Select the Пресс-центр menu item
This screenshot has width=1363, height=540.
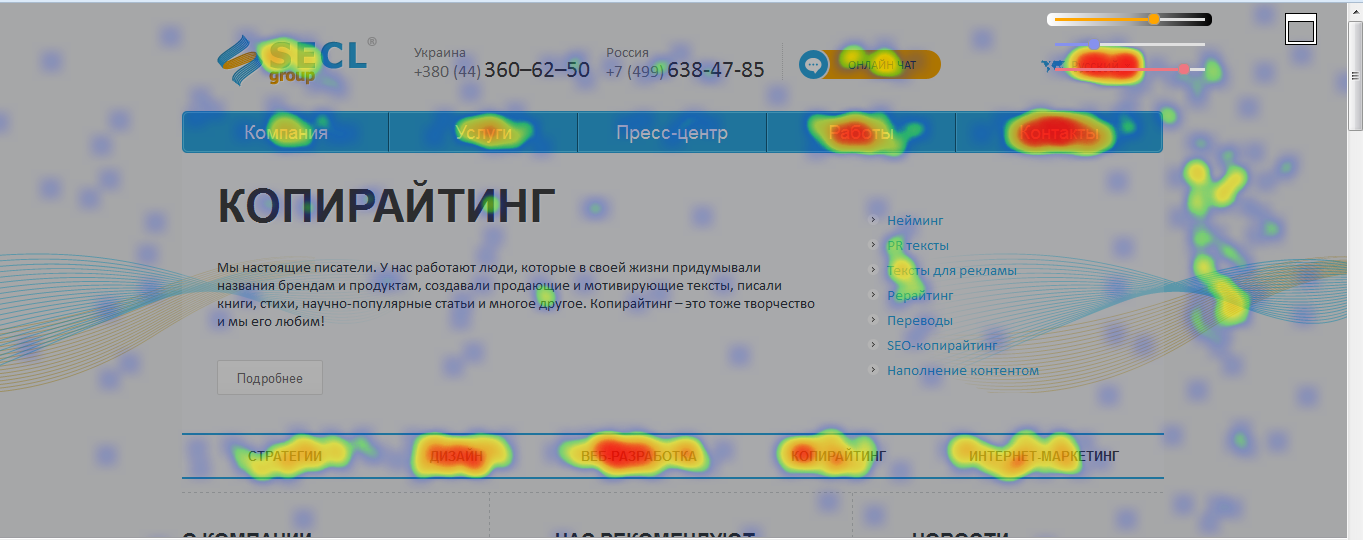(672, 133)
